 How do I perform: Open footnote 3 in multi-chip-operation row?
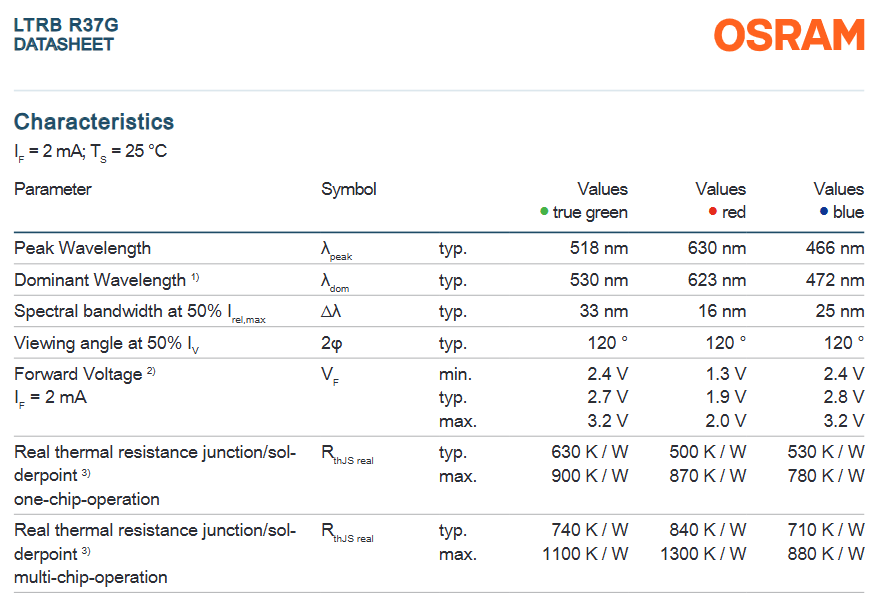[87, 550]
